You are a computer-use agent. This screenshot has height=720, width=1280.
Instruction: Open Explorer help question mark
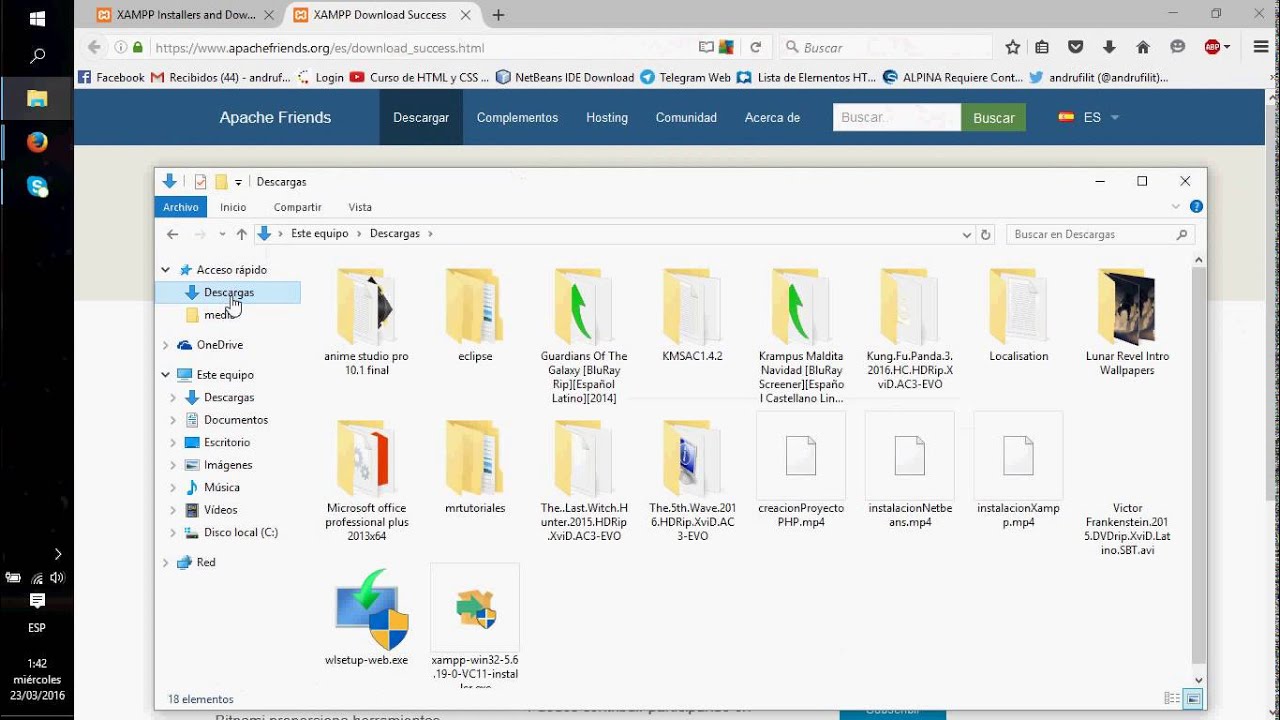click(1196, 207)
